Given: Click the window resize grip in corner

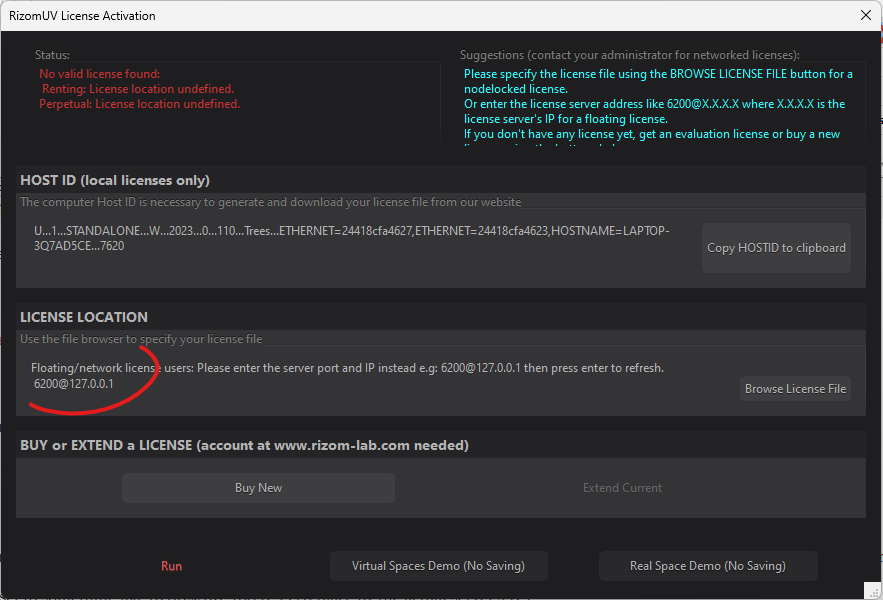Looking at the screenshot, I should tap(872, 590).
